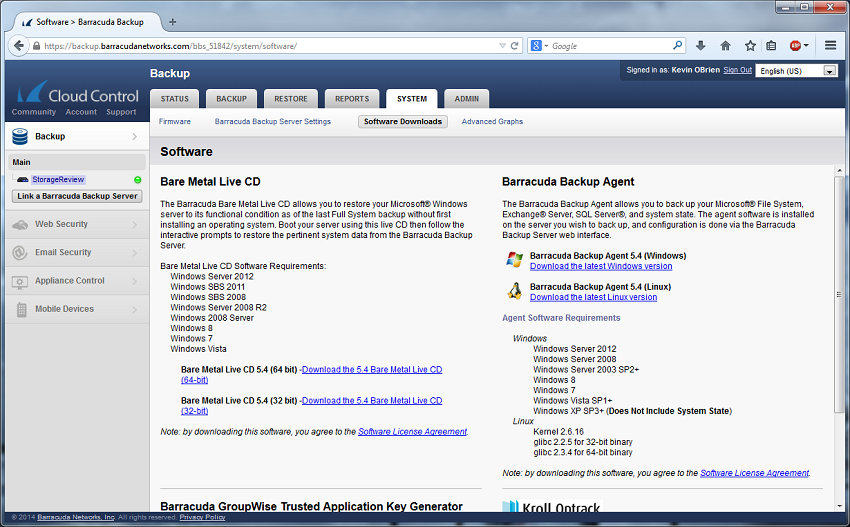Select the Software > Barracuda Backup browser tab

[x=86, y=22]
